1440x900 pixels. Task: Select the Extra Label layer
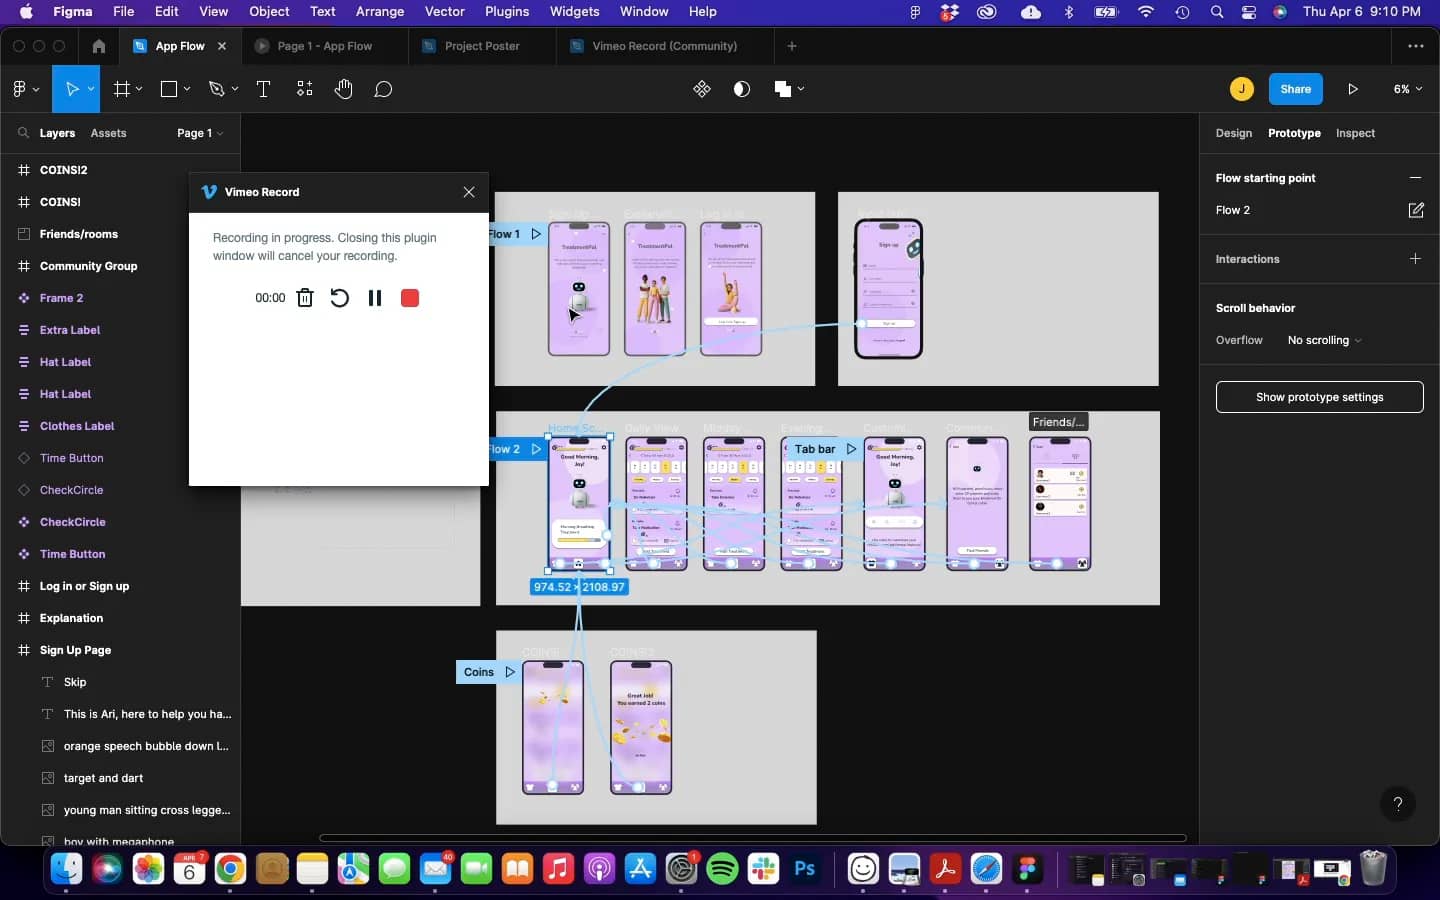[120, 330]
